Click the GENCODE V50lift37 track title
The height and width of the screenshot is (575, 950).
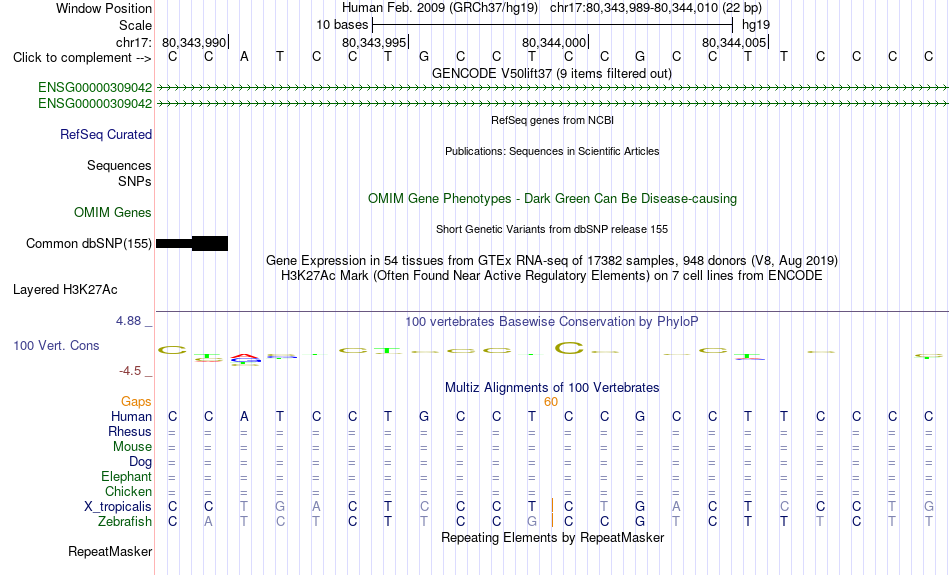tap(551, 73)
